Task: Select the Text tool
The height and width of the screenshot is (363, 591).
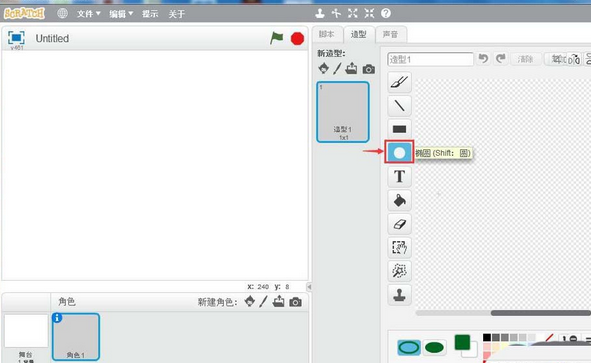Action: pos(400,176)
